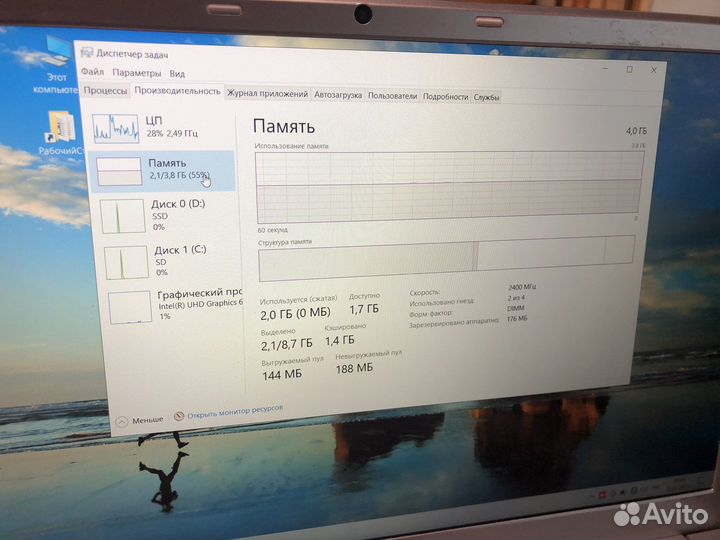Open the Файл menu
720x540 pixels.
92,73
